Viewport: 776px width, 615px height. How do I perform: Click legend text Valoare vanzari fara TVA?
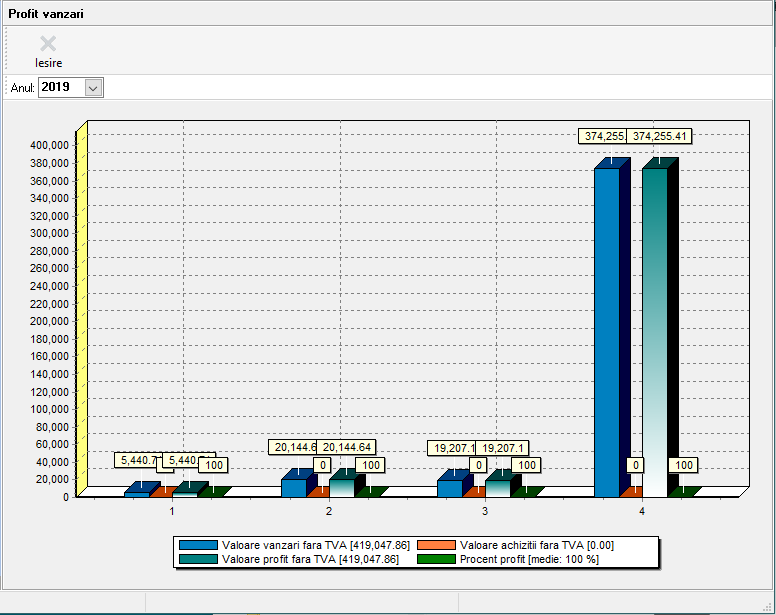[315, 545]
